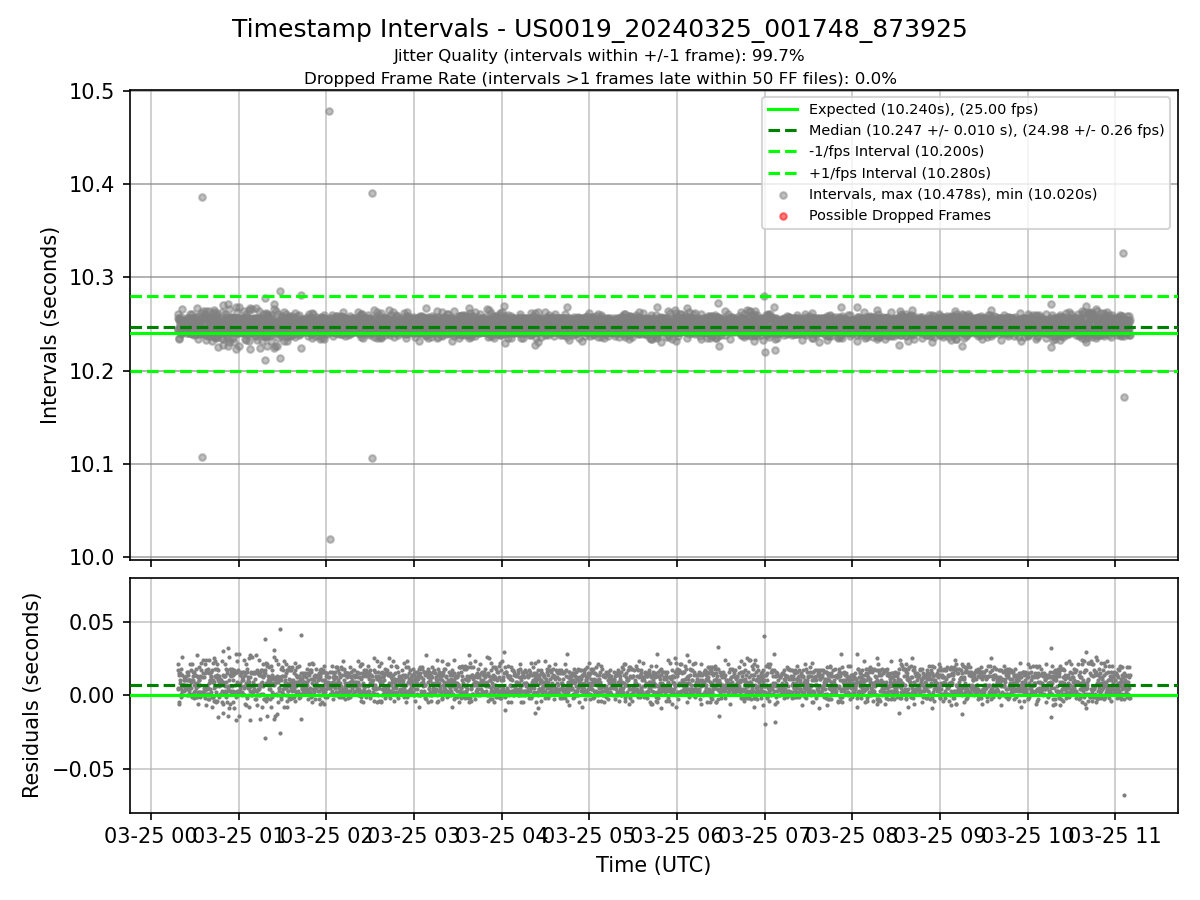
Task: Click the lowest outlier point near 10.020 seconds
Action: [330, 539]
